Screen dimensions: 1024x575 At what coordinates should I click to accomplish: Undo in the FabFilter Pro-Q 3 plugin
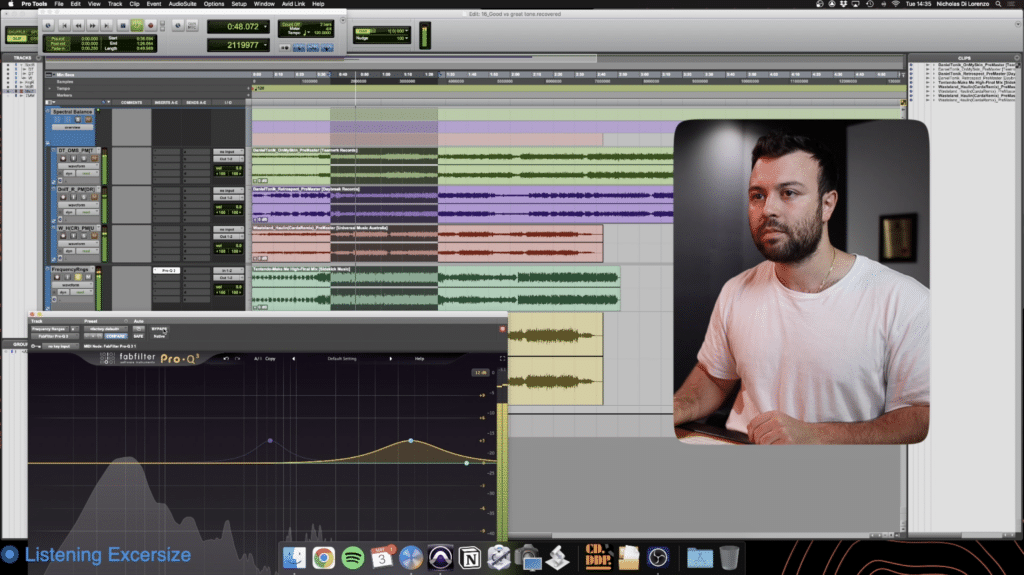point(226,359)
